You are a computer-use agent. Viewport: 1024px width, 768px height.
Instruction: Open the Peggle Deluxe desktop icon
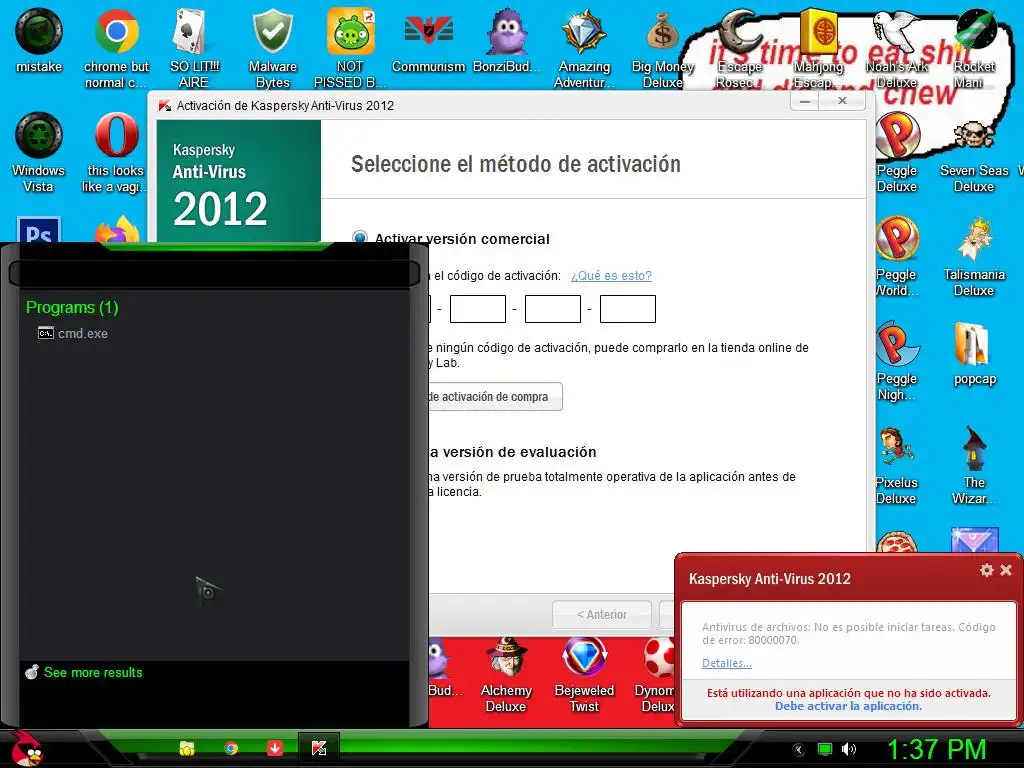coord(897,152)
